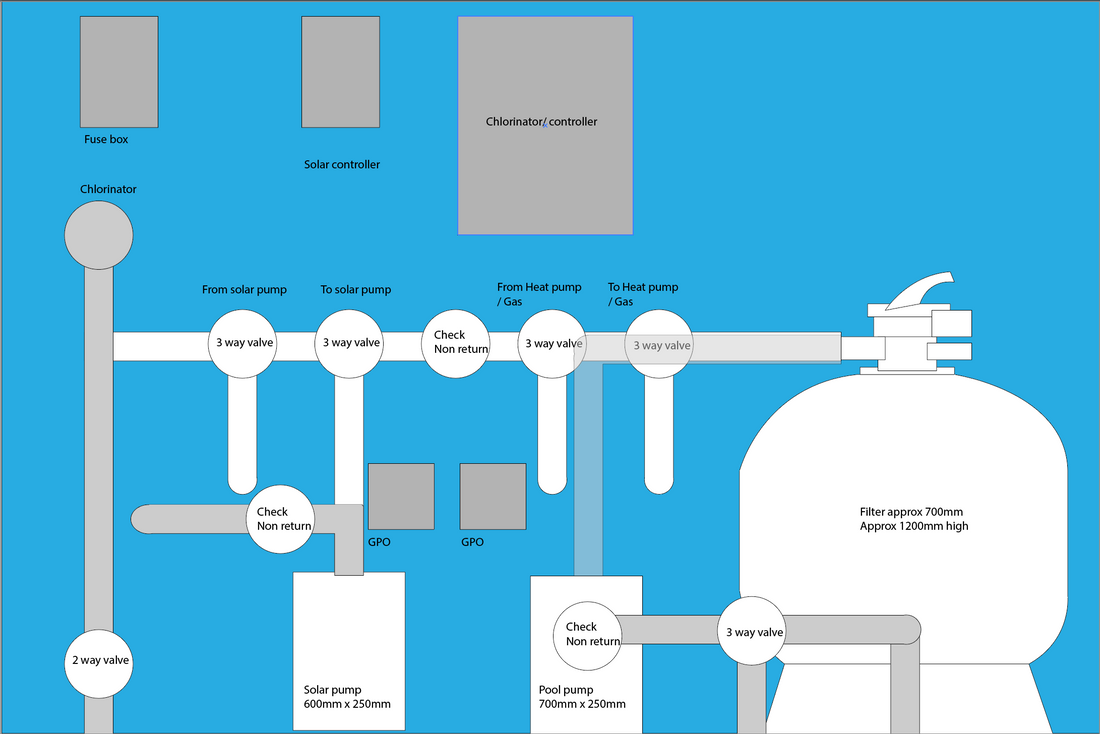
Task: Click the 'To Heat pump / Gas' text label
Action: [x=642, y=294]
